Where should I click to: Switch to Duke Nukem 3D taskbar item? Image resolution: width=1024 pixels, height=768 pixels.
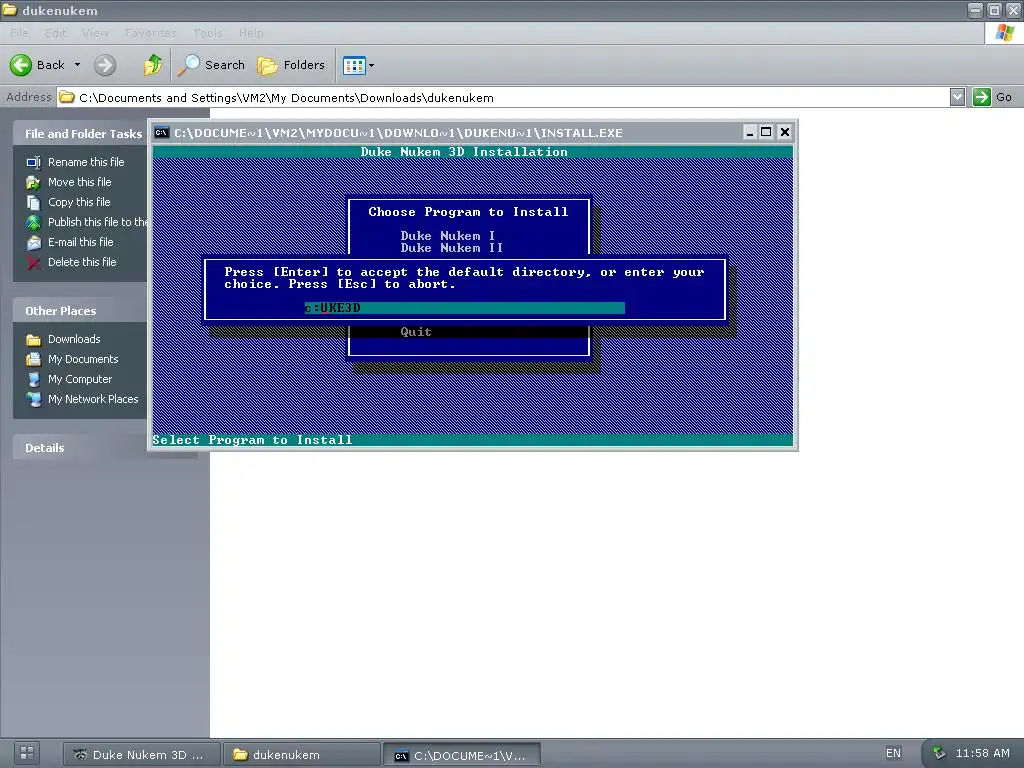coord(140,754)
